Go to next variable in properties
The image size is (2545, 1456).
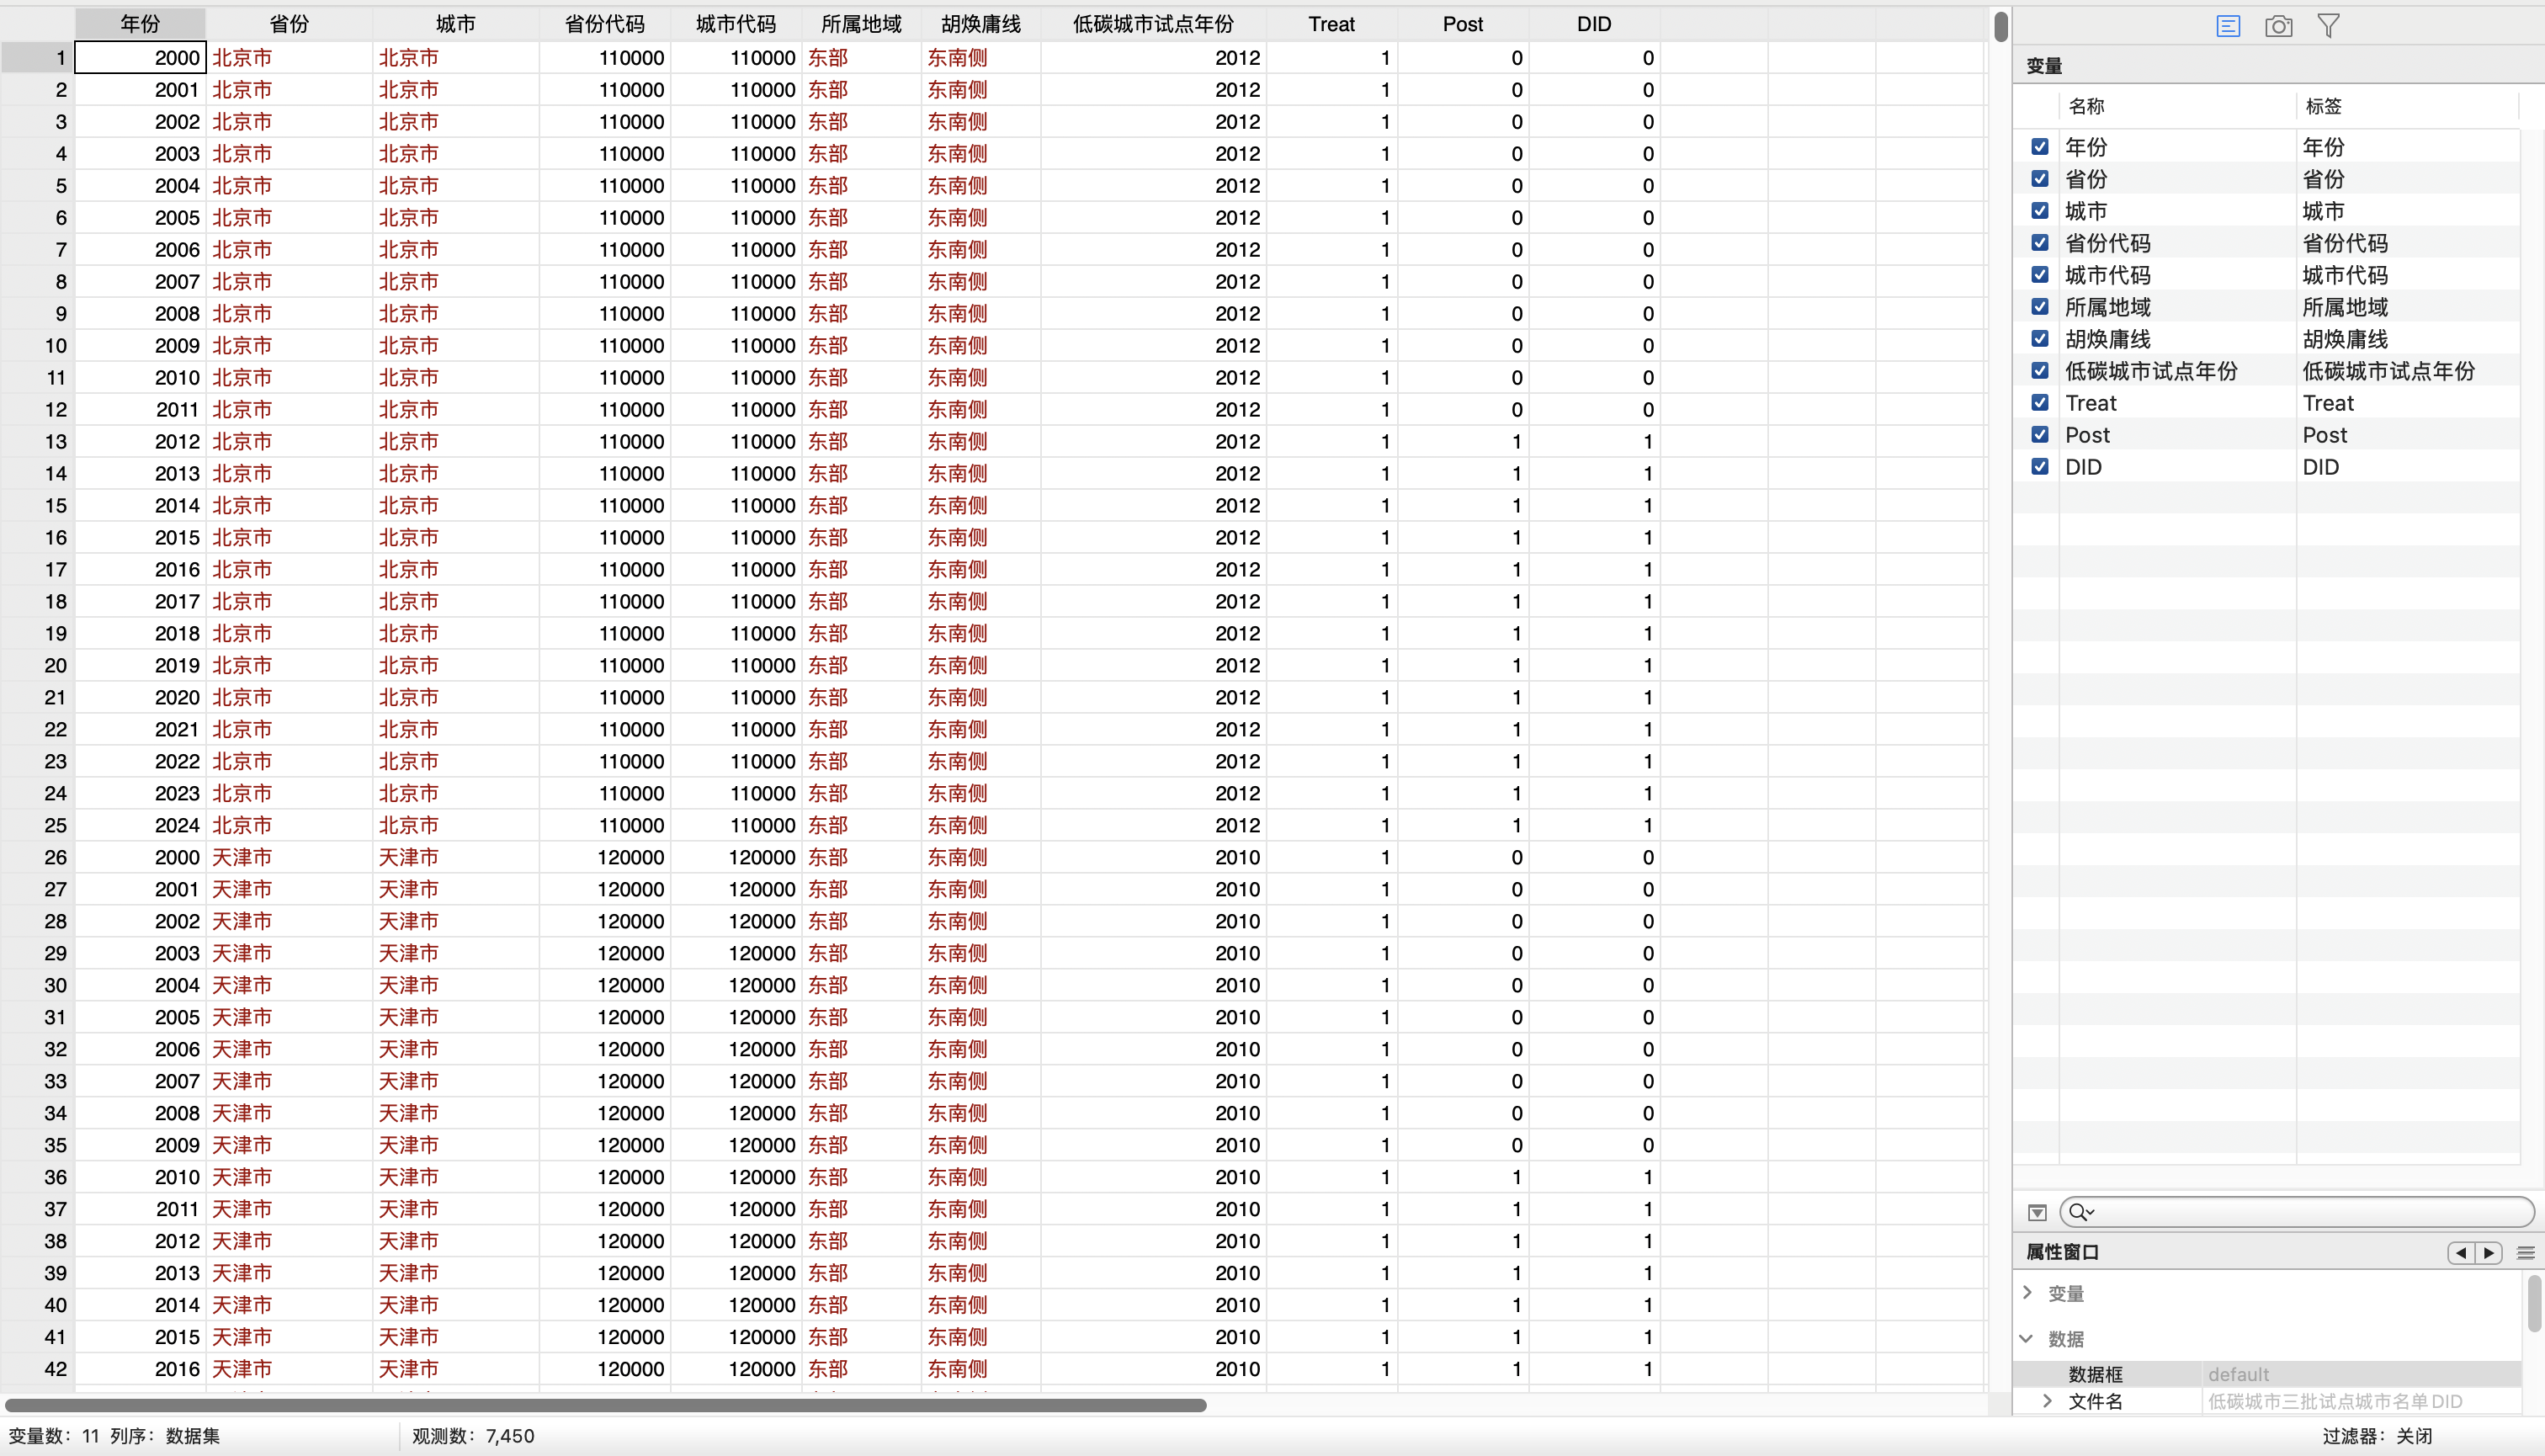pos(2489,1252)
